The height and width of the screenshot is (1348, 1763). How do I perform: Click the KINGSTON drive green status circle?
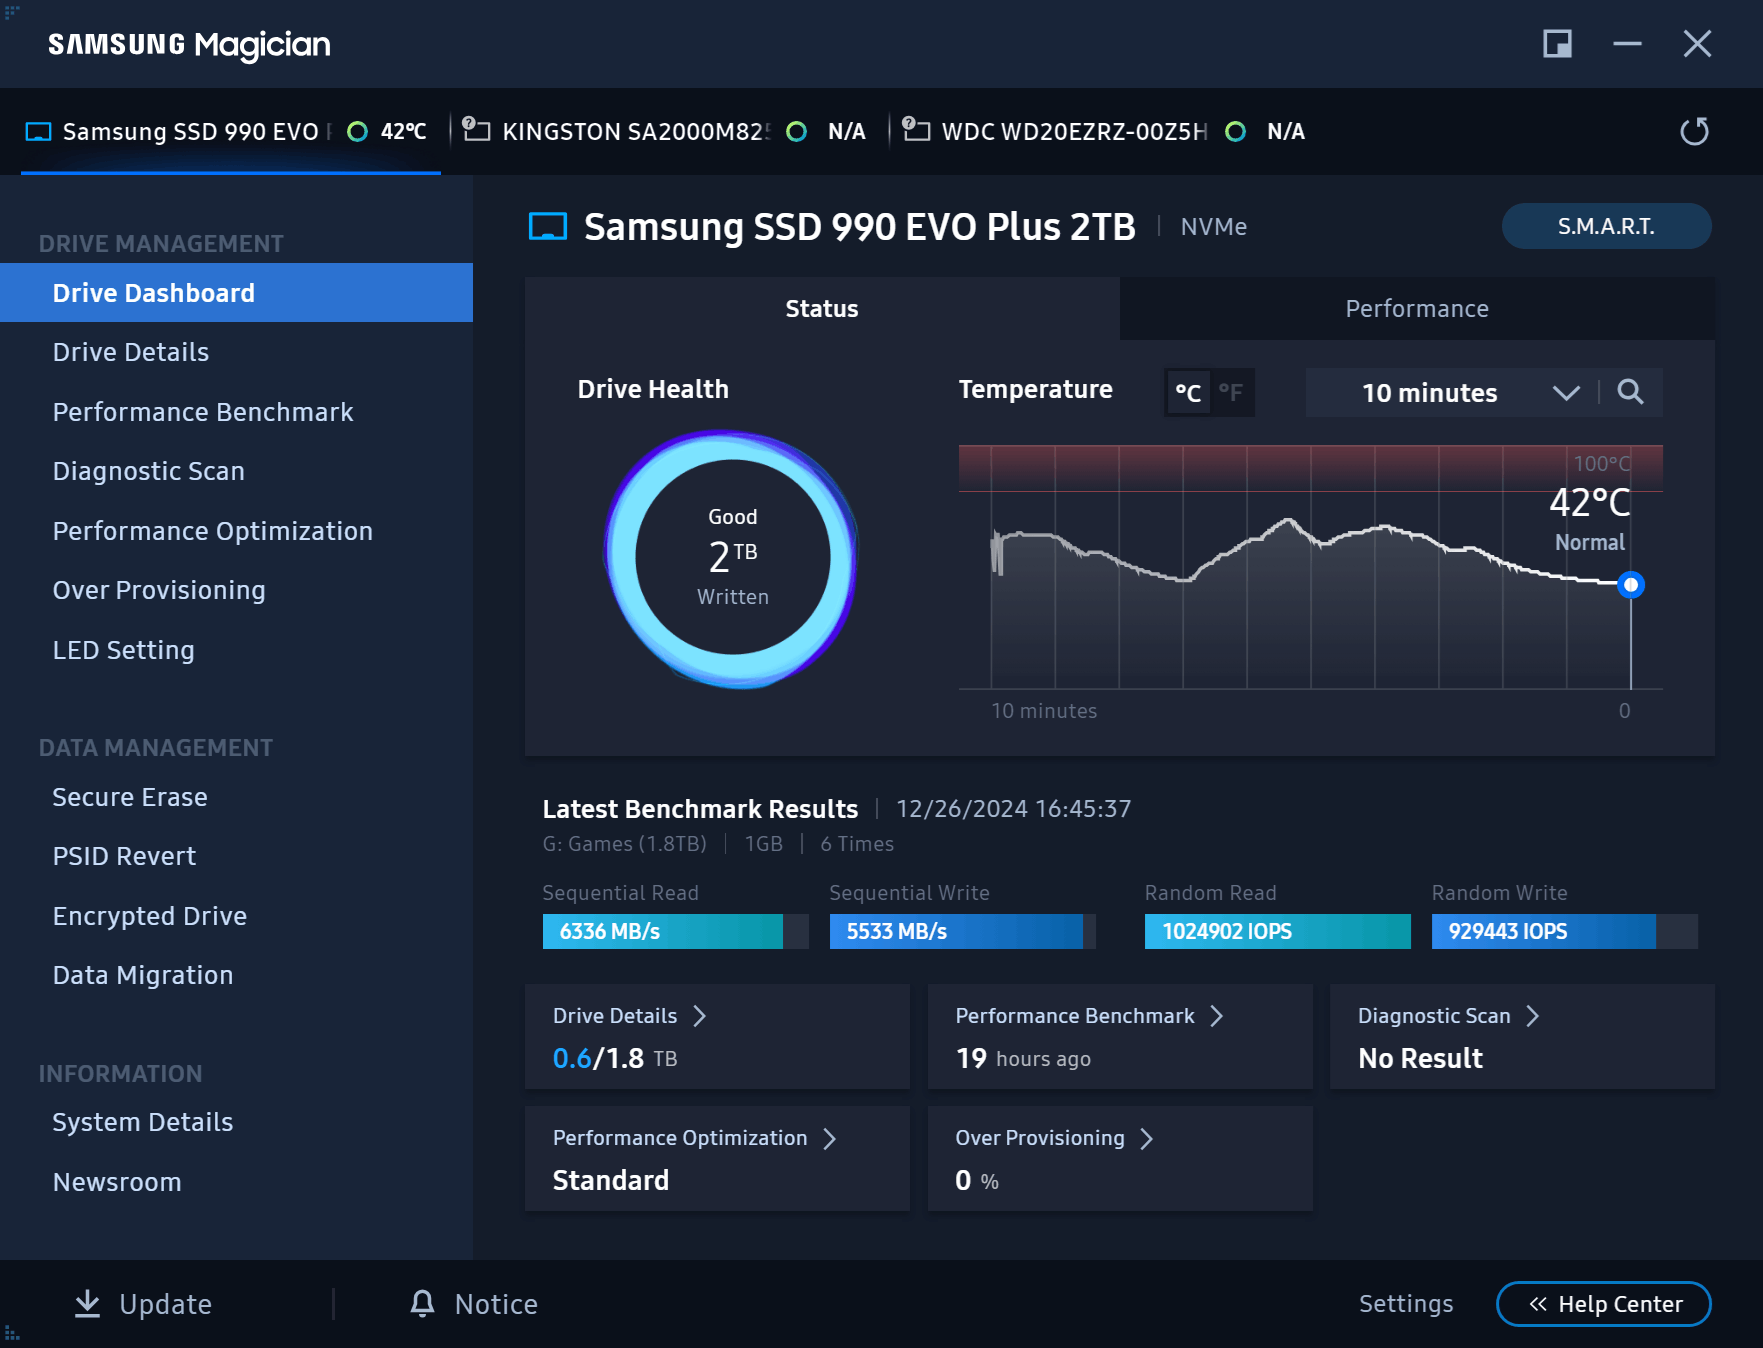coord(797,132)
